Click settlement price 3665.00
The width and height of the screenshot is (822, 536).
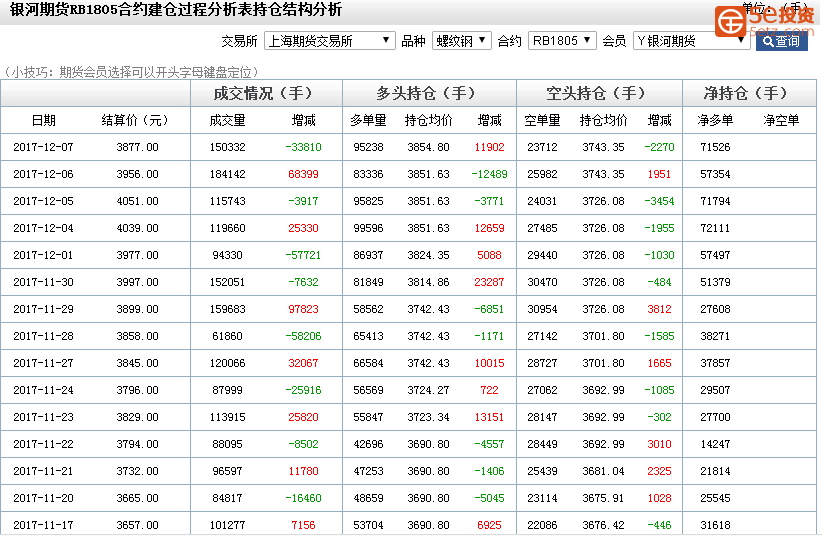[x=137, y=498]
